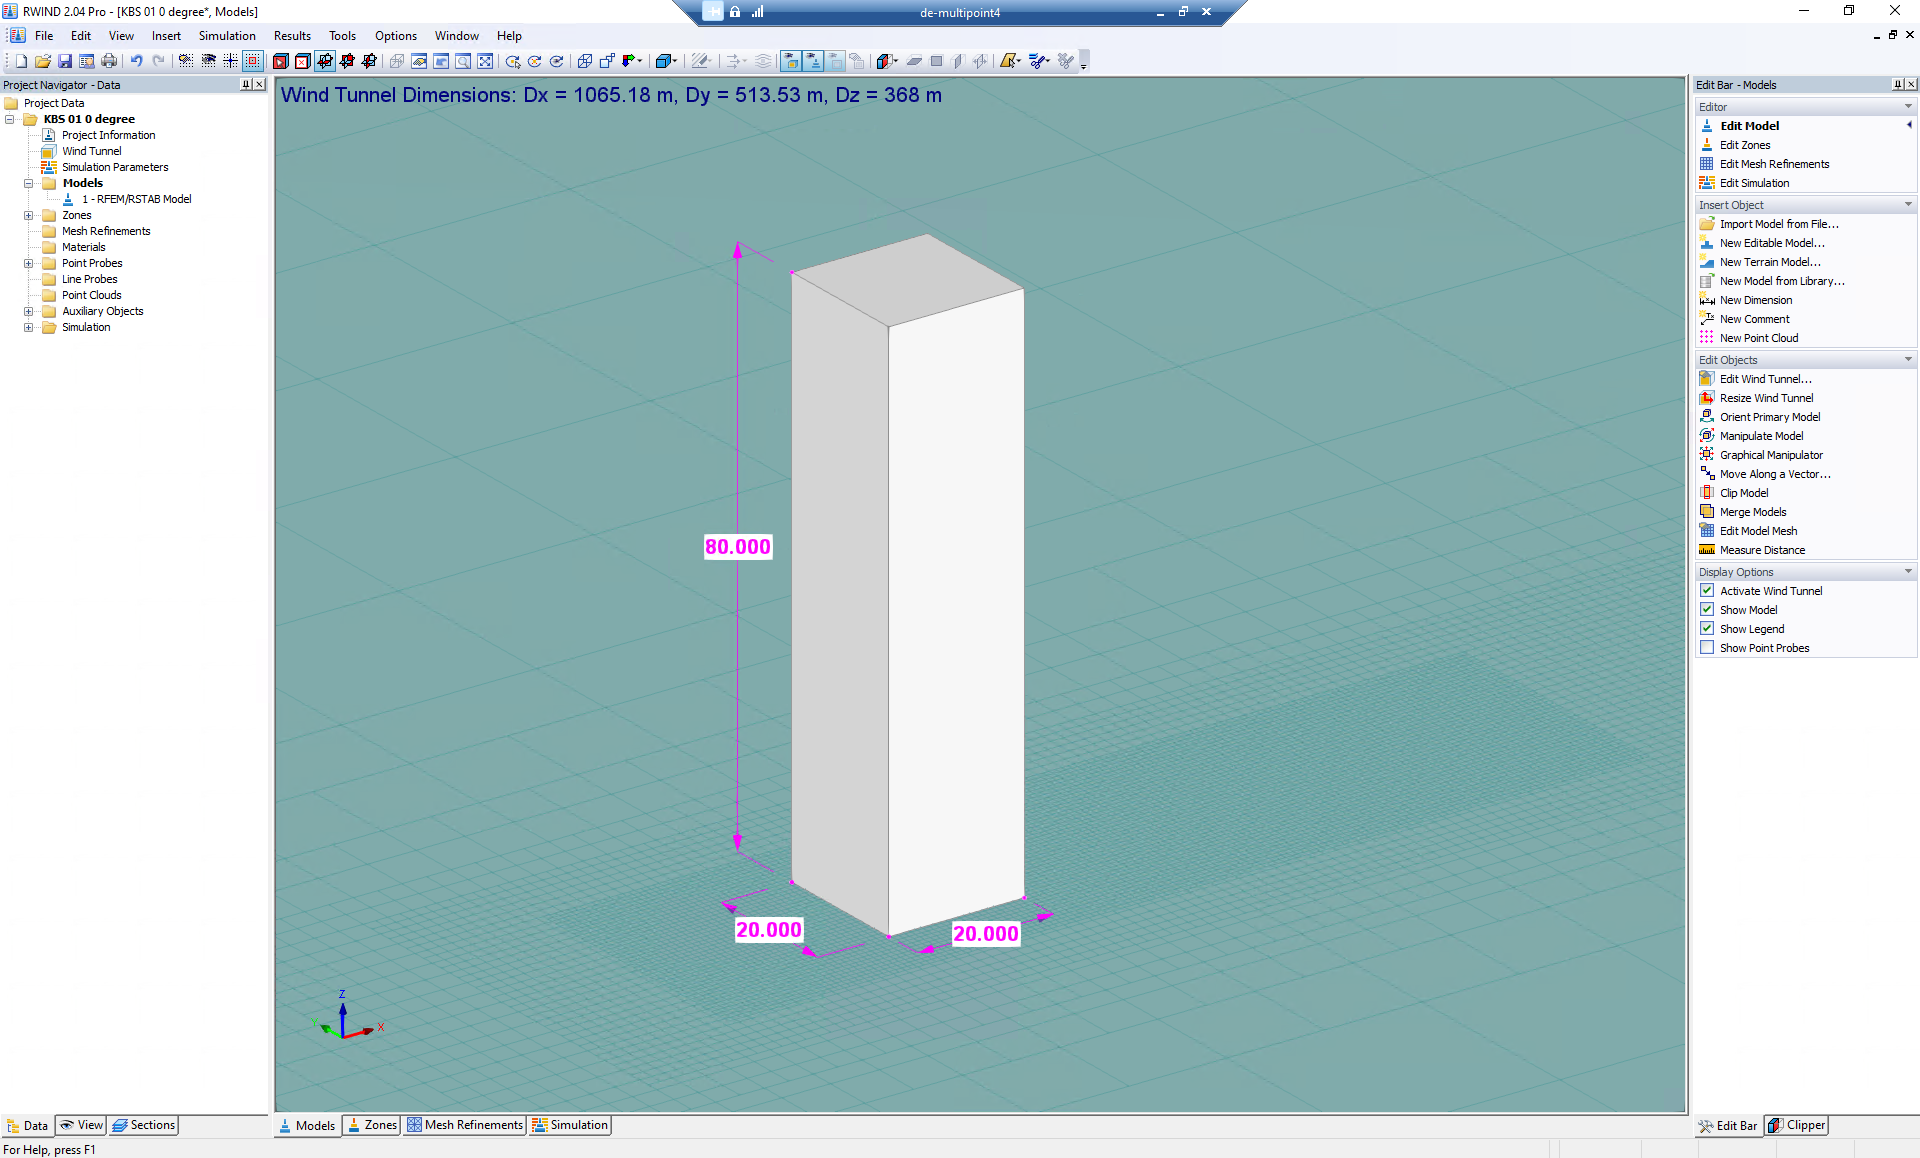Open the Simulation menu
Viewport: 1920px width, 1158px height.
pos(227,36)
